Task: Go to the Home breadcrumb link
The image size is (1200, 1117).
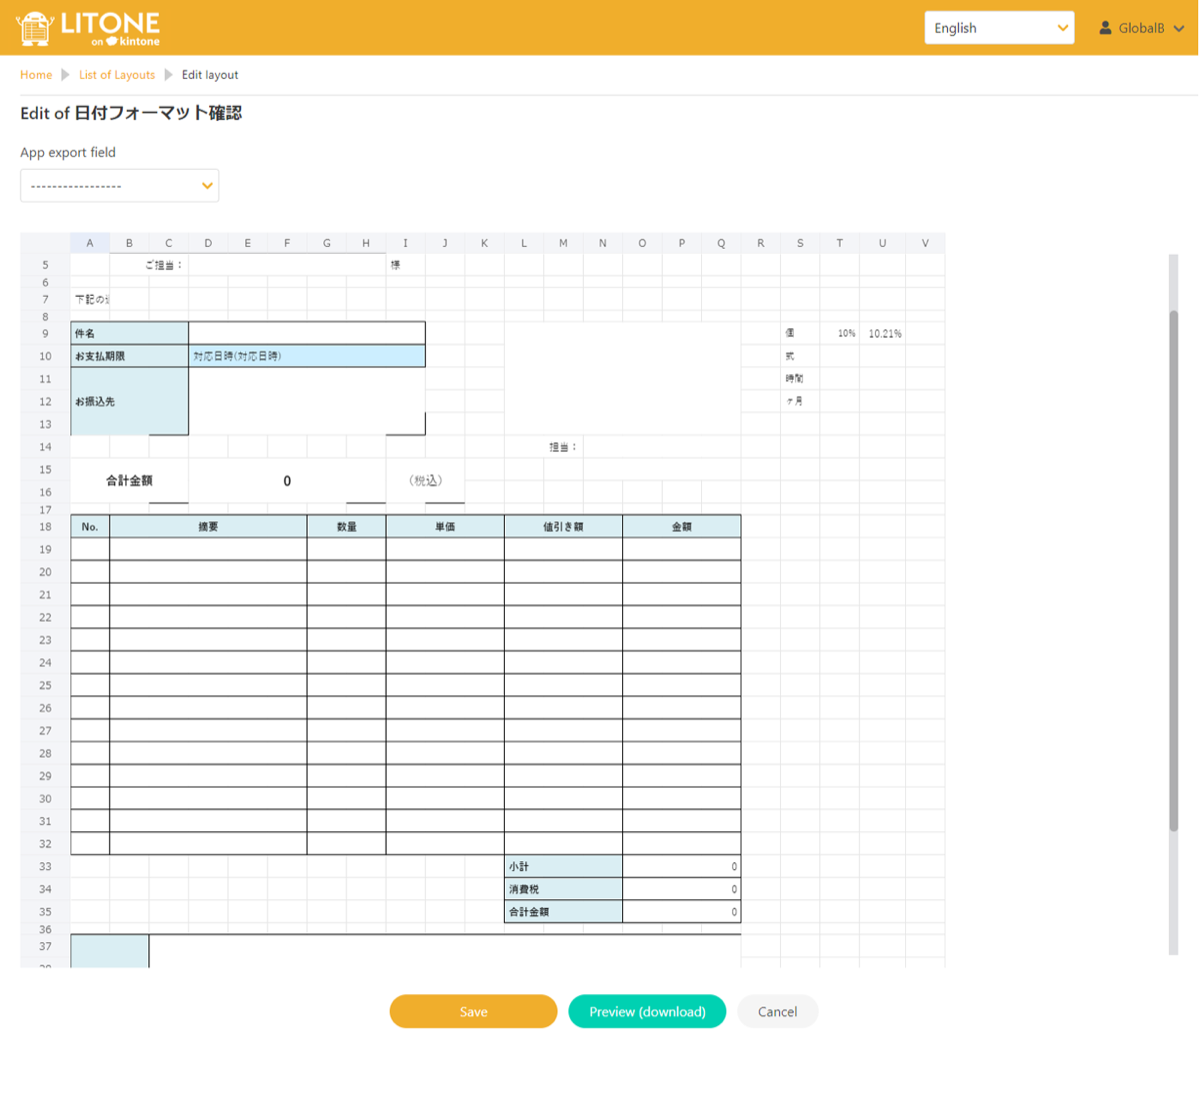Action: click(x=36, y=75)
